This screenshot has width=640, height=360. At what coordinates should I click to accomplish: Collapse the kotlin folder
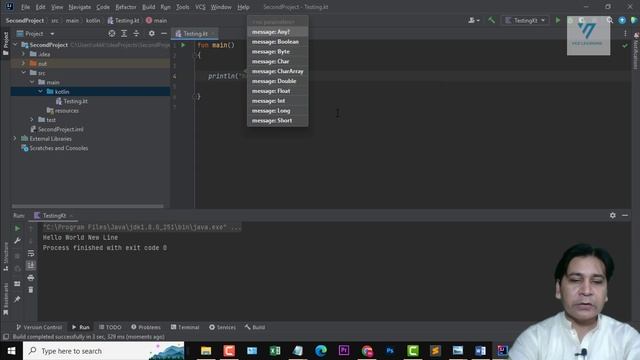point(41,91)
